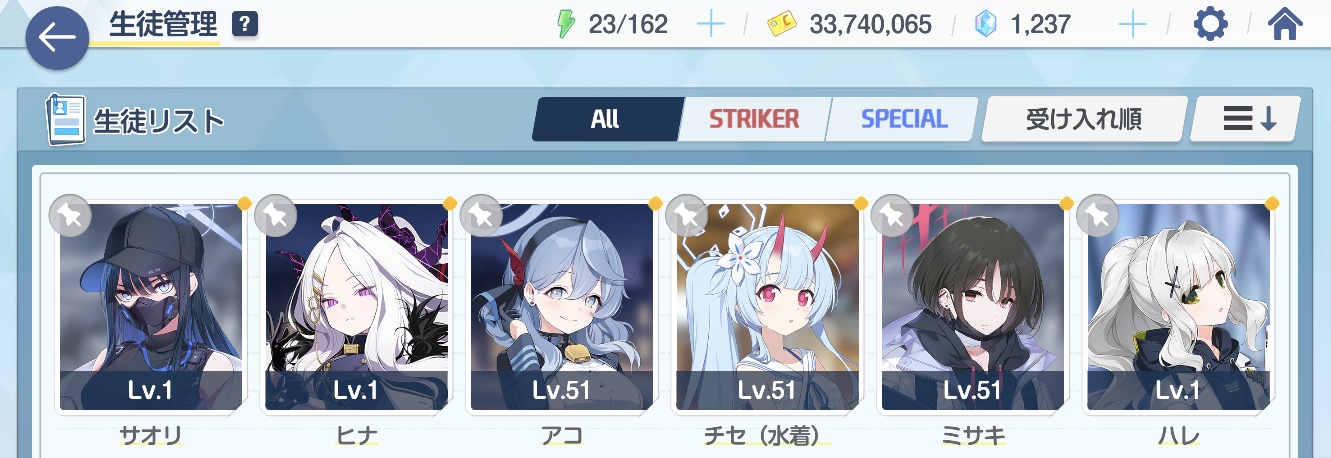This screenshot has width=1331, height=458.
Task: Toggle sort direction with the arrow button
Action: tap(1246, 120)
